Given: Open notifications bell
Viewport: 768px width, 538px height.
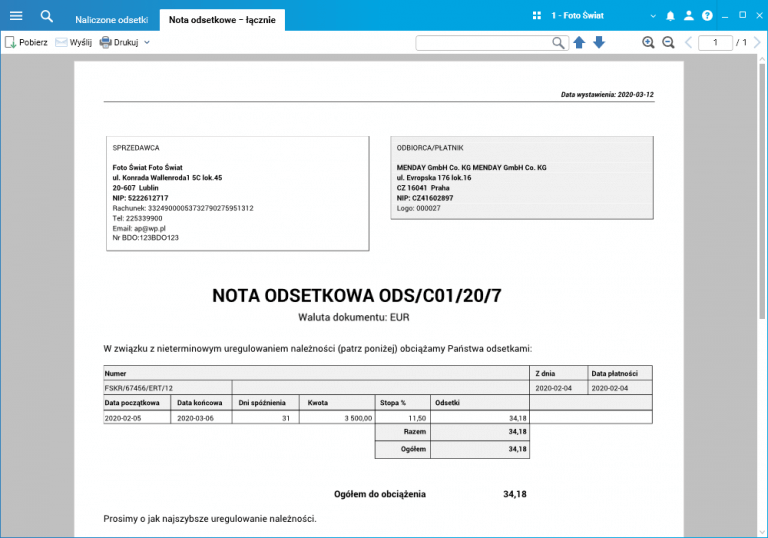Looking at the screenshot, I should click(670, 16).
